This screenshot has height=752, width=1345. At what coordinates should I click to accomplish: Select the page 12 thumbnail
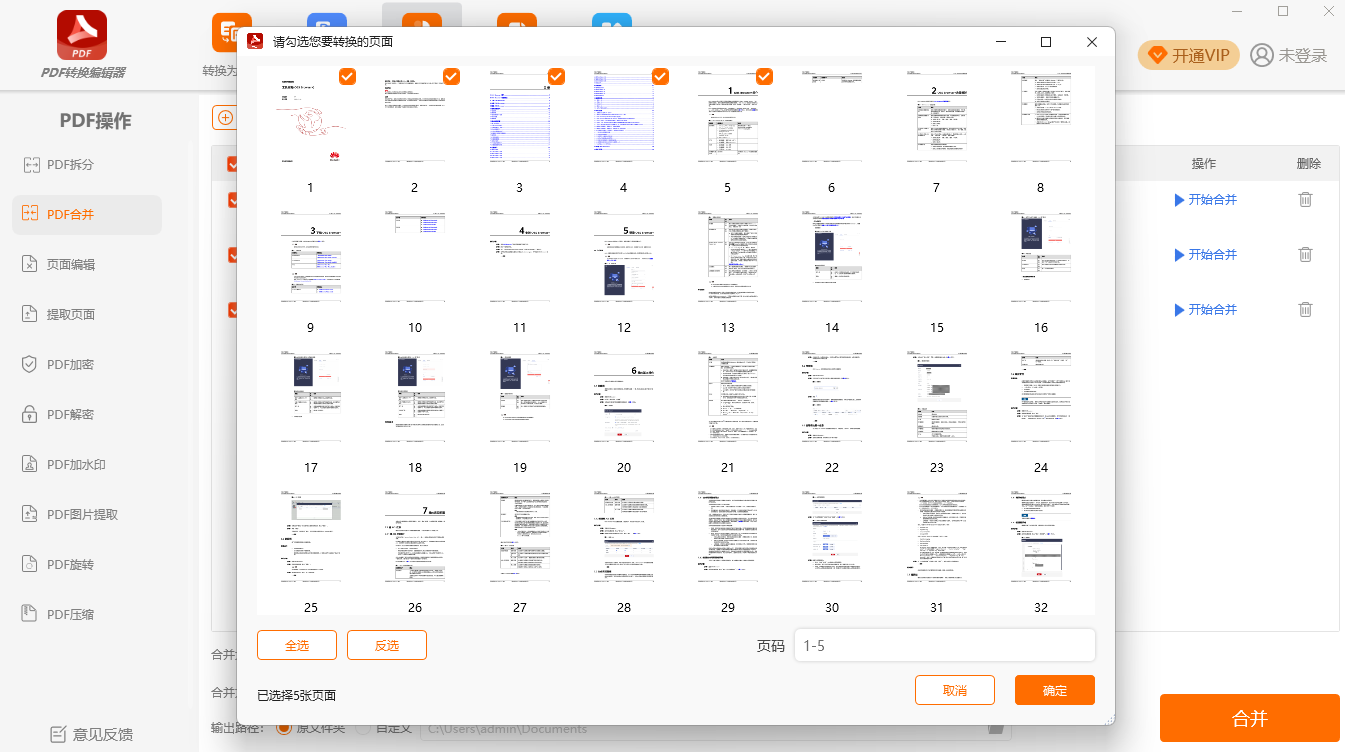(x=624, y=256)
